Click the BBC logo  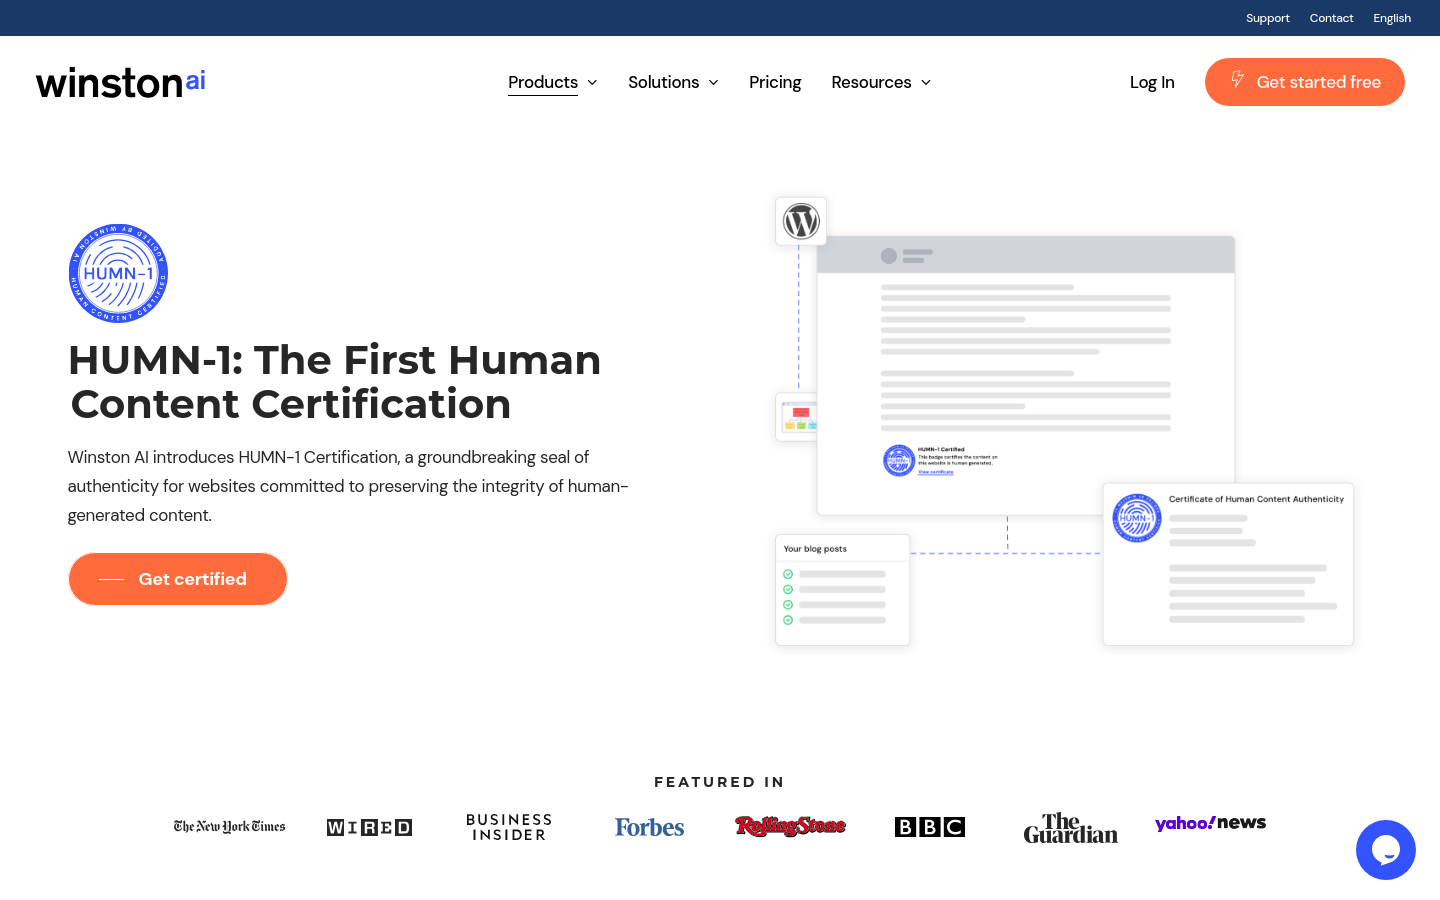pyautogui.click(x=930, y=827)
